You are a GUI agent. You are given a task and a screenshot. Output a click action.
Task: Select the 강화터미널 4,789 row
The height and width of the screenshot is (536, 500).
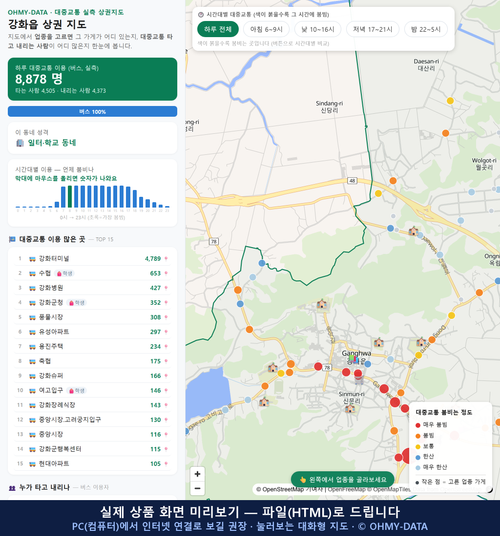[x=92, y=259]
